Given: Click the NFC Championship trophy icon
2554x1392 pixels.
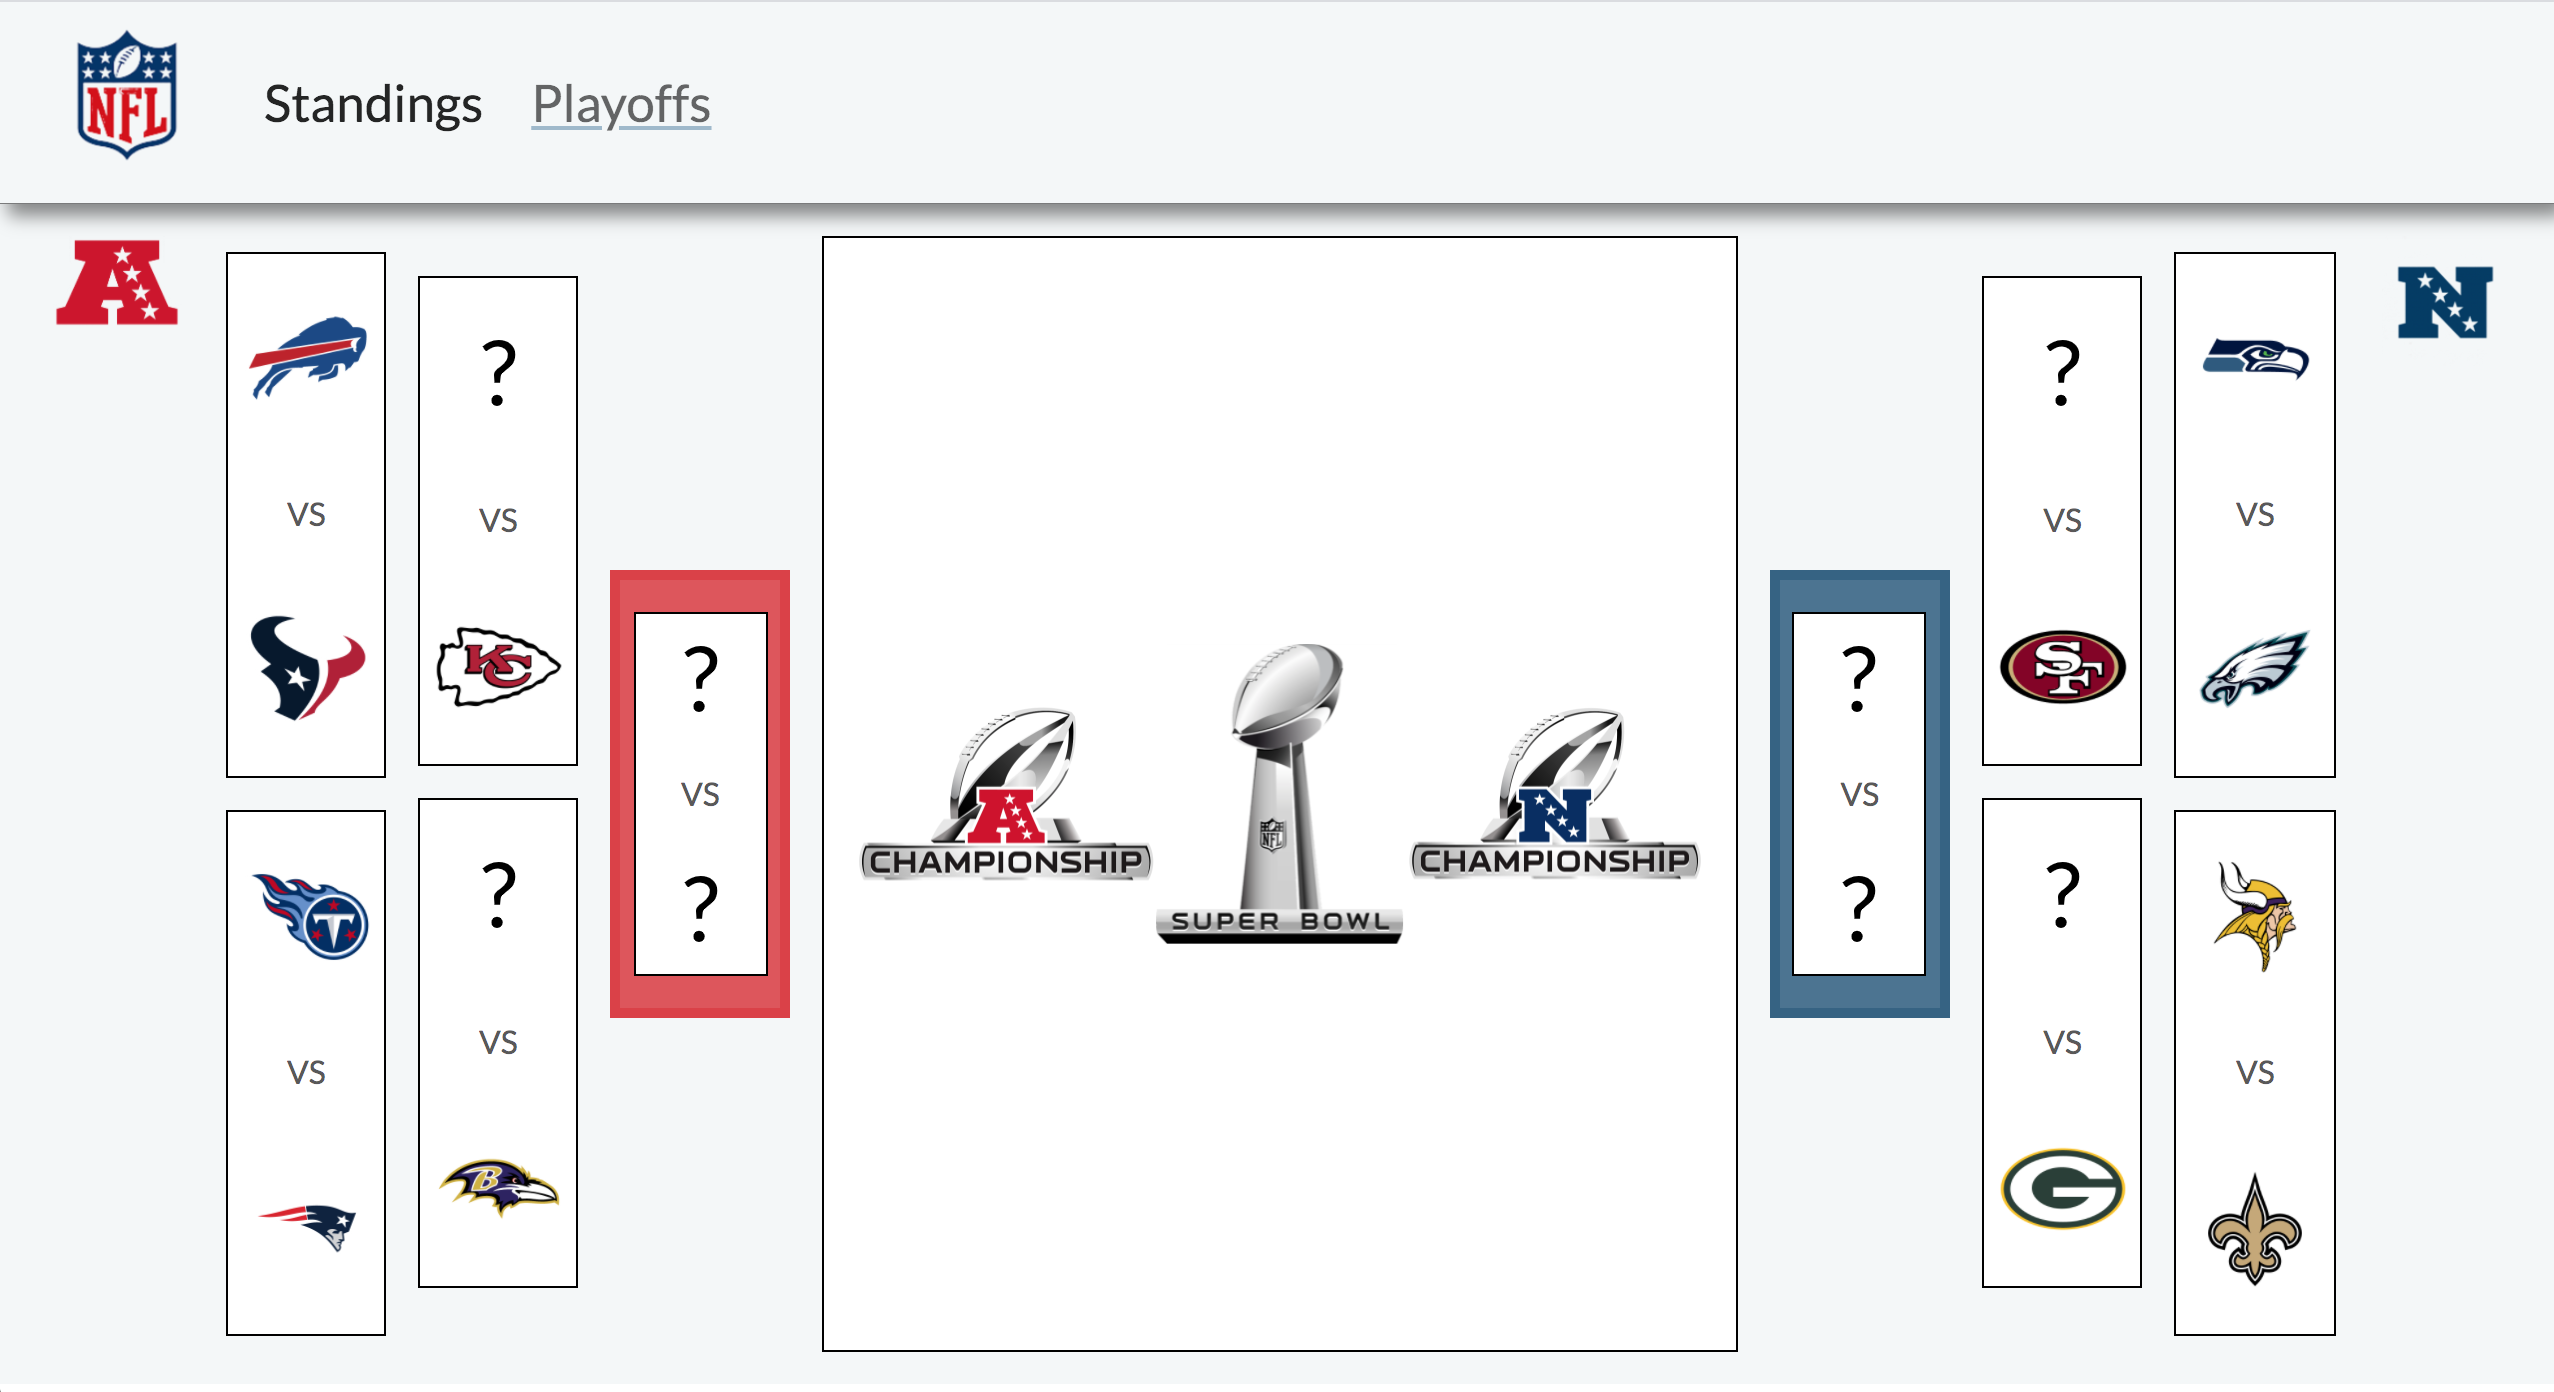Looking at the screenshot, I should coord(1551,789).
